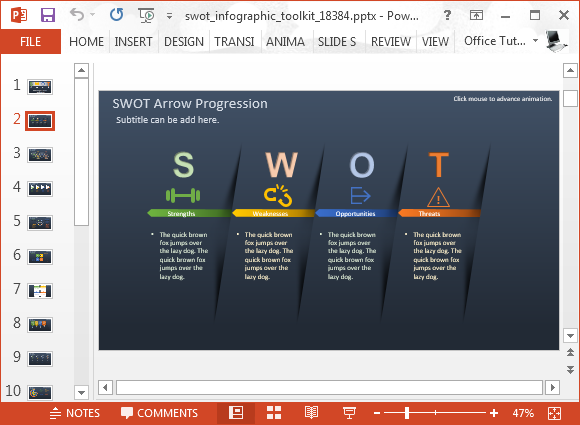This screenshot has height=425, width=580.
Task: Fit slide to current window icon
Action: (554, 413)
